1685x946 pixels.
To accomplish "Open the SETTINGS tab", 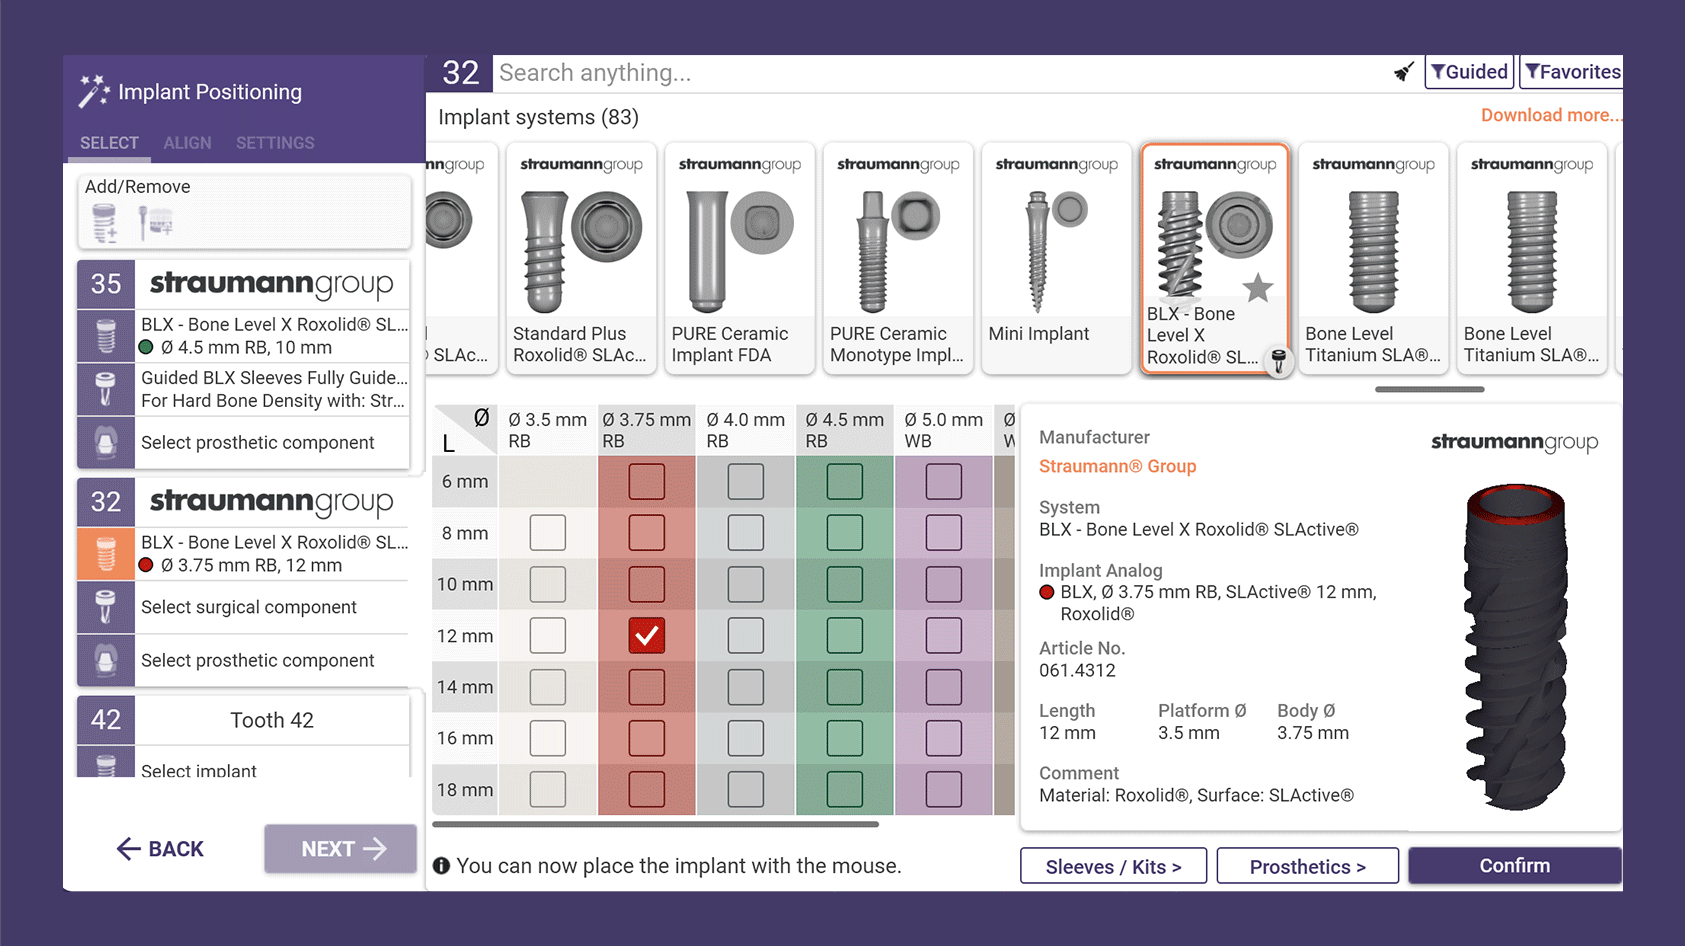I will click(275, 143).
